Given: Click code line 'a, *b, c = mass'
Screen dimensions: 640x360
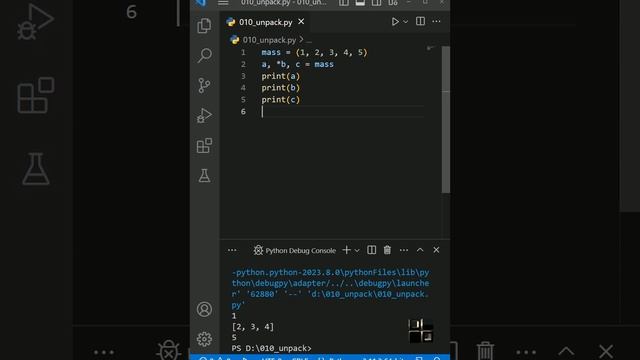Looking at the screenshot, I should [298, 64].
